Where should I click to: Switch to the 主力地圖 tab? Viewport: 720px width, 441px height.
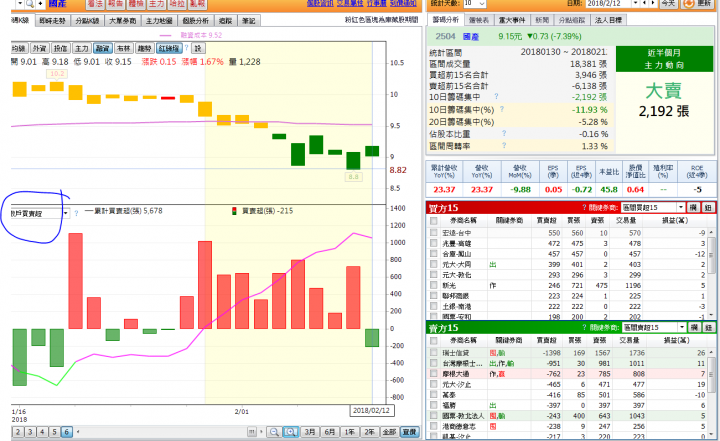coord(159,21)
